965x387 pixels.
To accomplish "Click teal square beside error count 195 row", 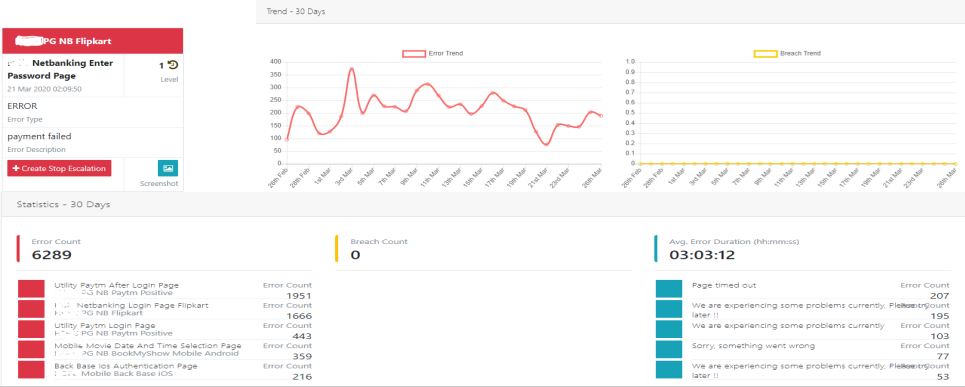I will (669, 309).
